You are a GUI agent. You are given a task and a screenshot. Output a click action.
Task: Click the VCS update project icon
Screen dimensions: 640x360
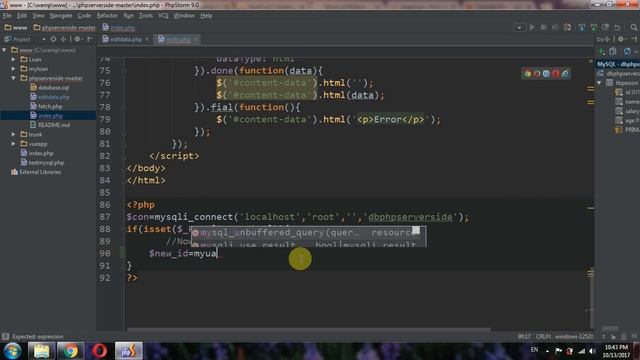tap(582, 27)
